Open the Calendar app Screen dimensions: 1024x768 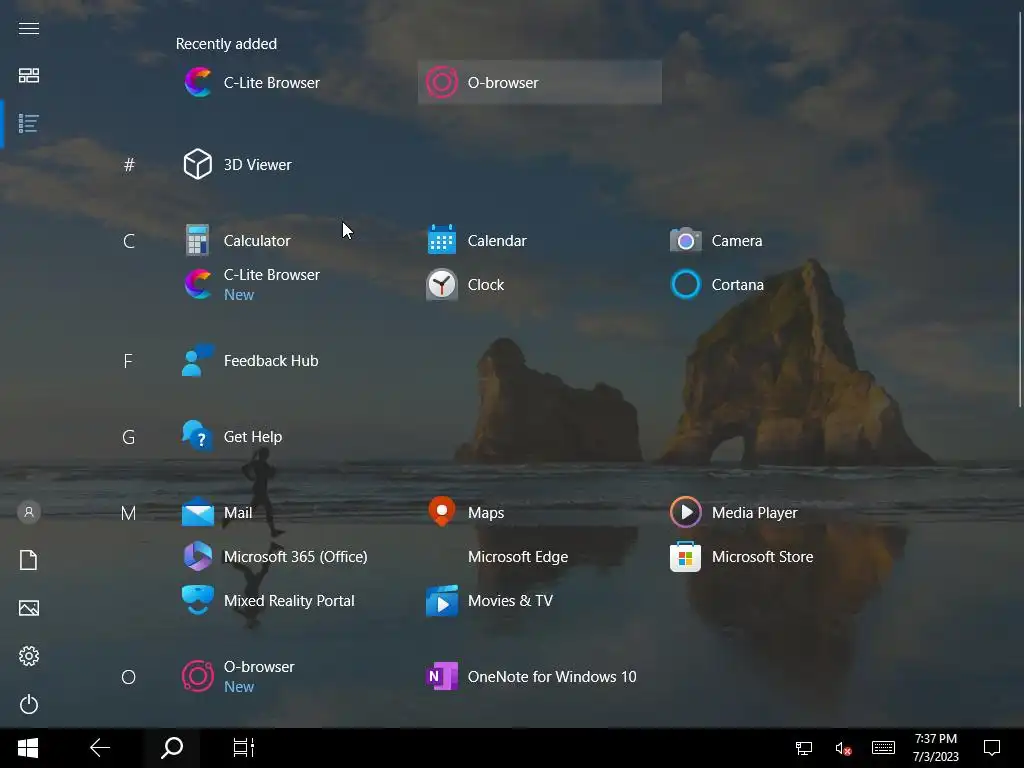pos(539,240)
